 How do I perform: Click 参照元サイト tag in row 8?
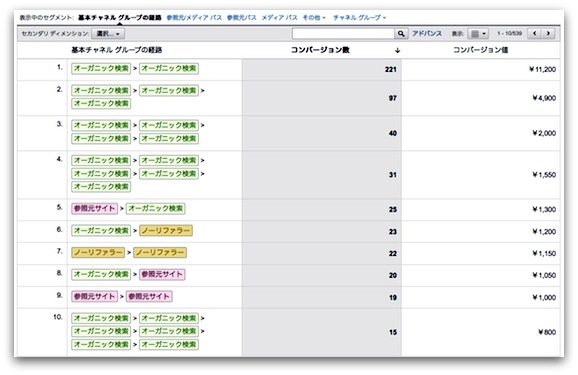point(162,274)
